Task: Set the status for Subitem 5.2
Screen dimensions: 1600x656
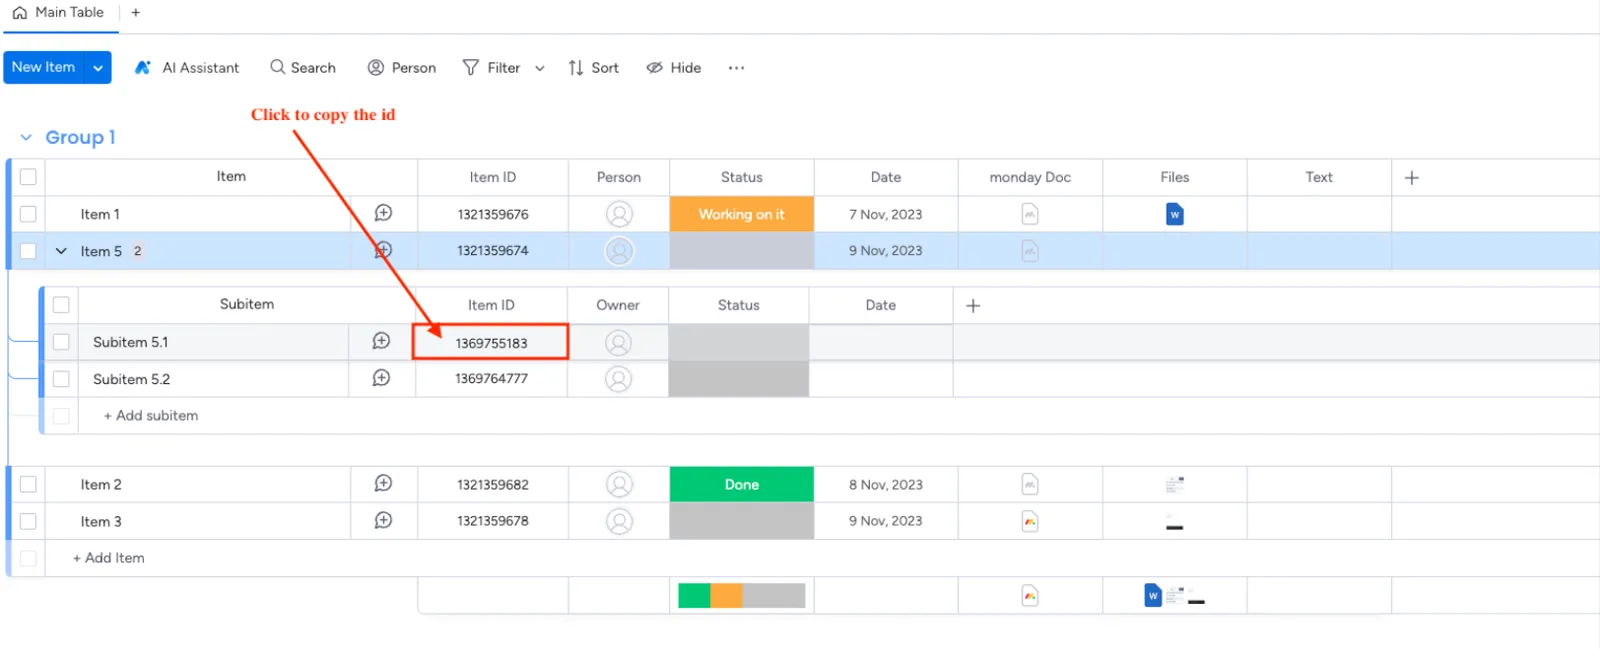Action: coord(739,379)
